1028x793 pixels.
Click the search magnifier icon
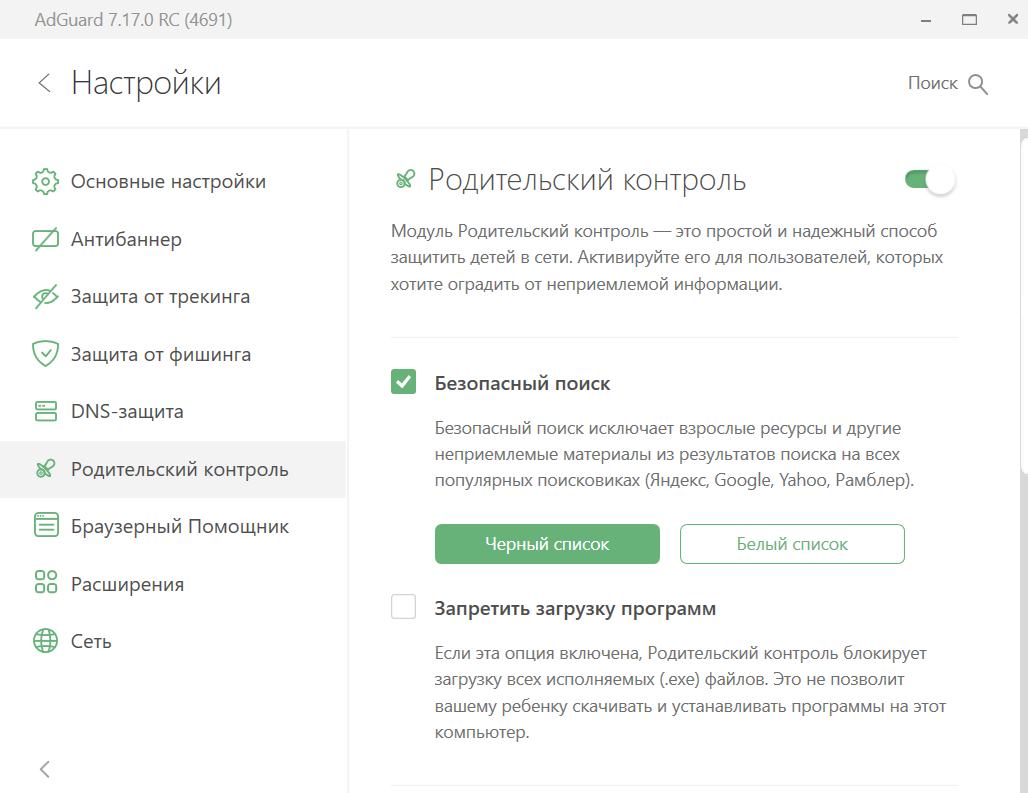pyautogui.click(x=978, y=84)
